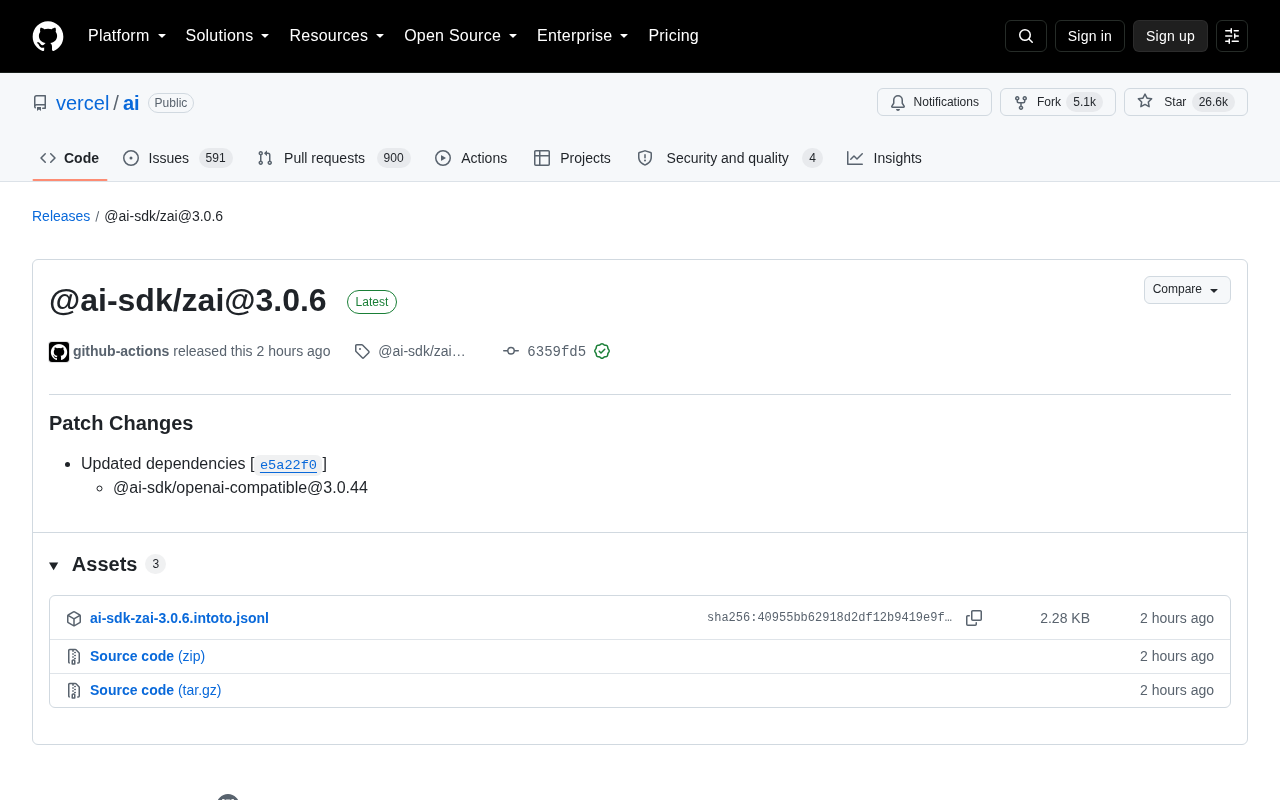Open the appearance settings sliders icon
The height and width of the screenshot is (800, 1280).
[1232, 36]
